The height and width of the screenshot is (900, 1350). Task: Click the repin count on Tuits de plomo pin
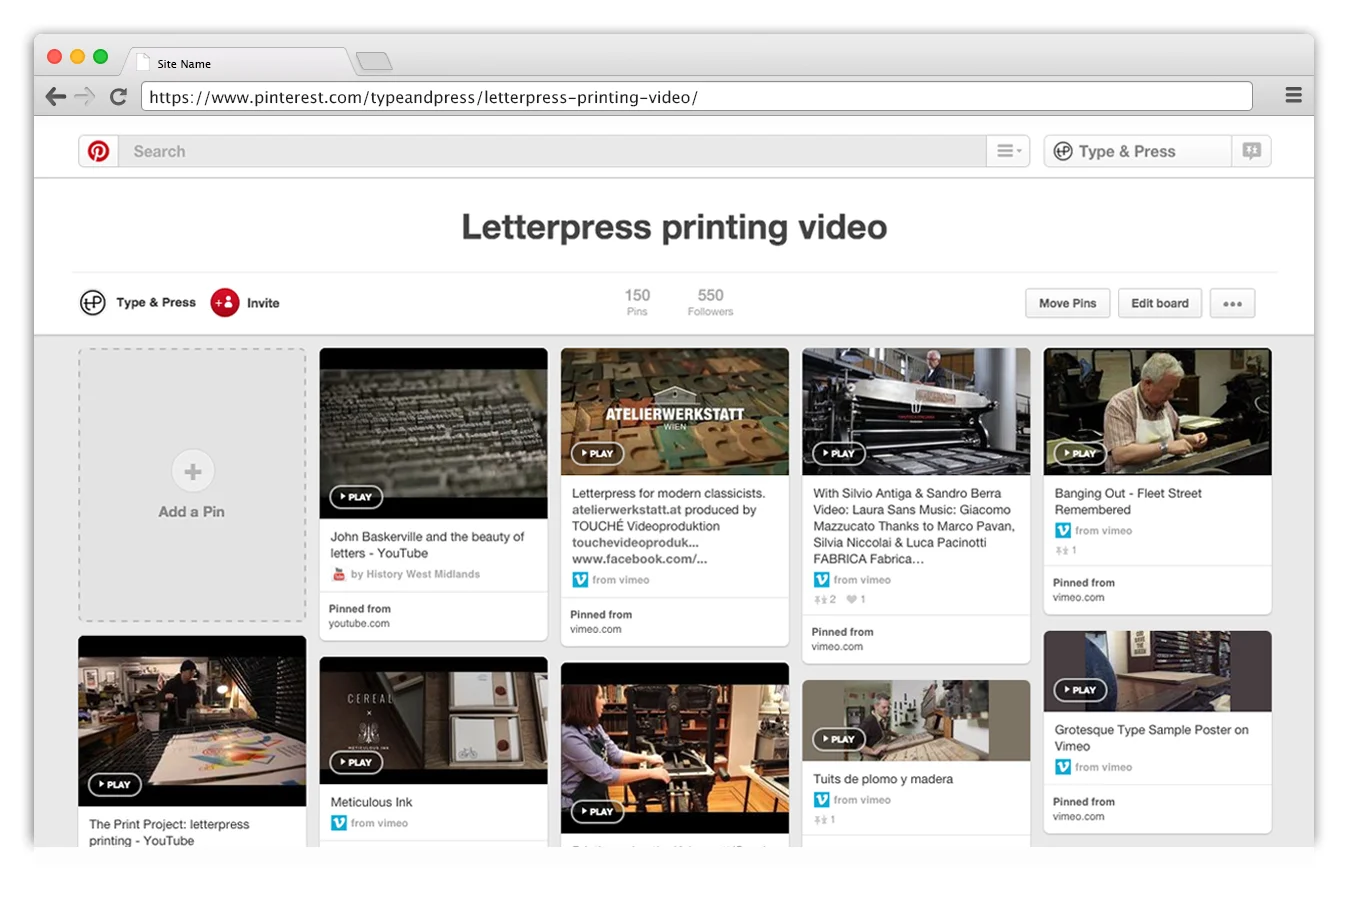click(x=824, y=820)
